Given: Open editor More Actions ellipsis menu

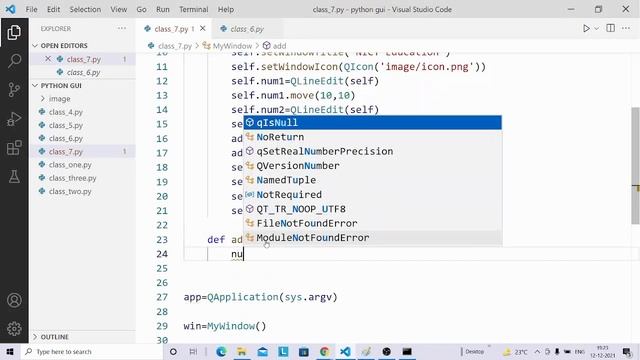Looking at the screenshot, I should point(626,28).
